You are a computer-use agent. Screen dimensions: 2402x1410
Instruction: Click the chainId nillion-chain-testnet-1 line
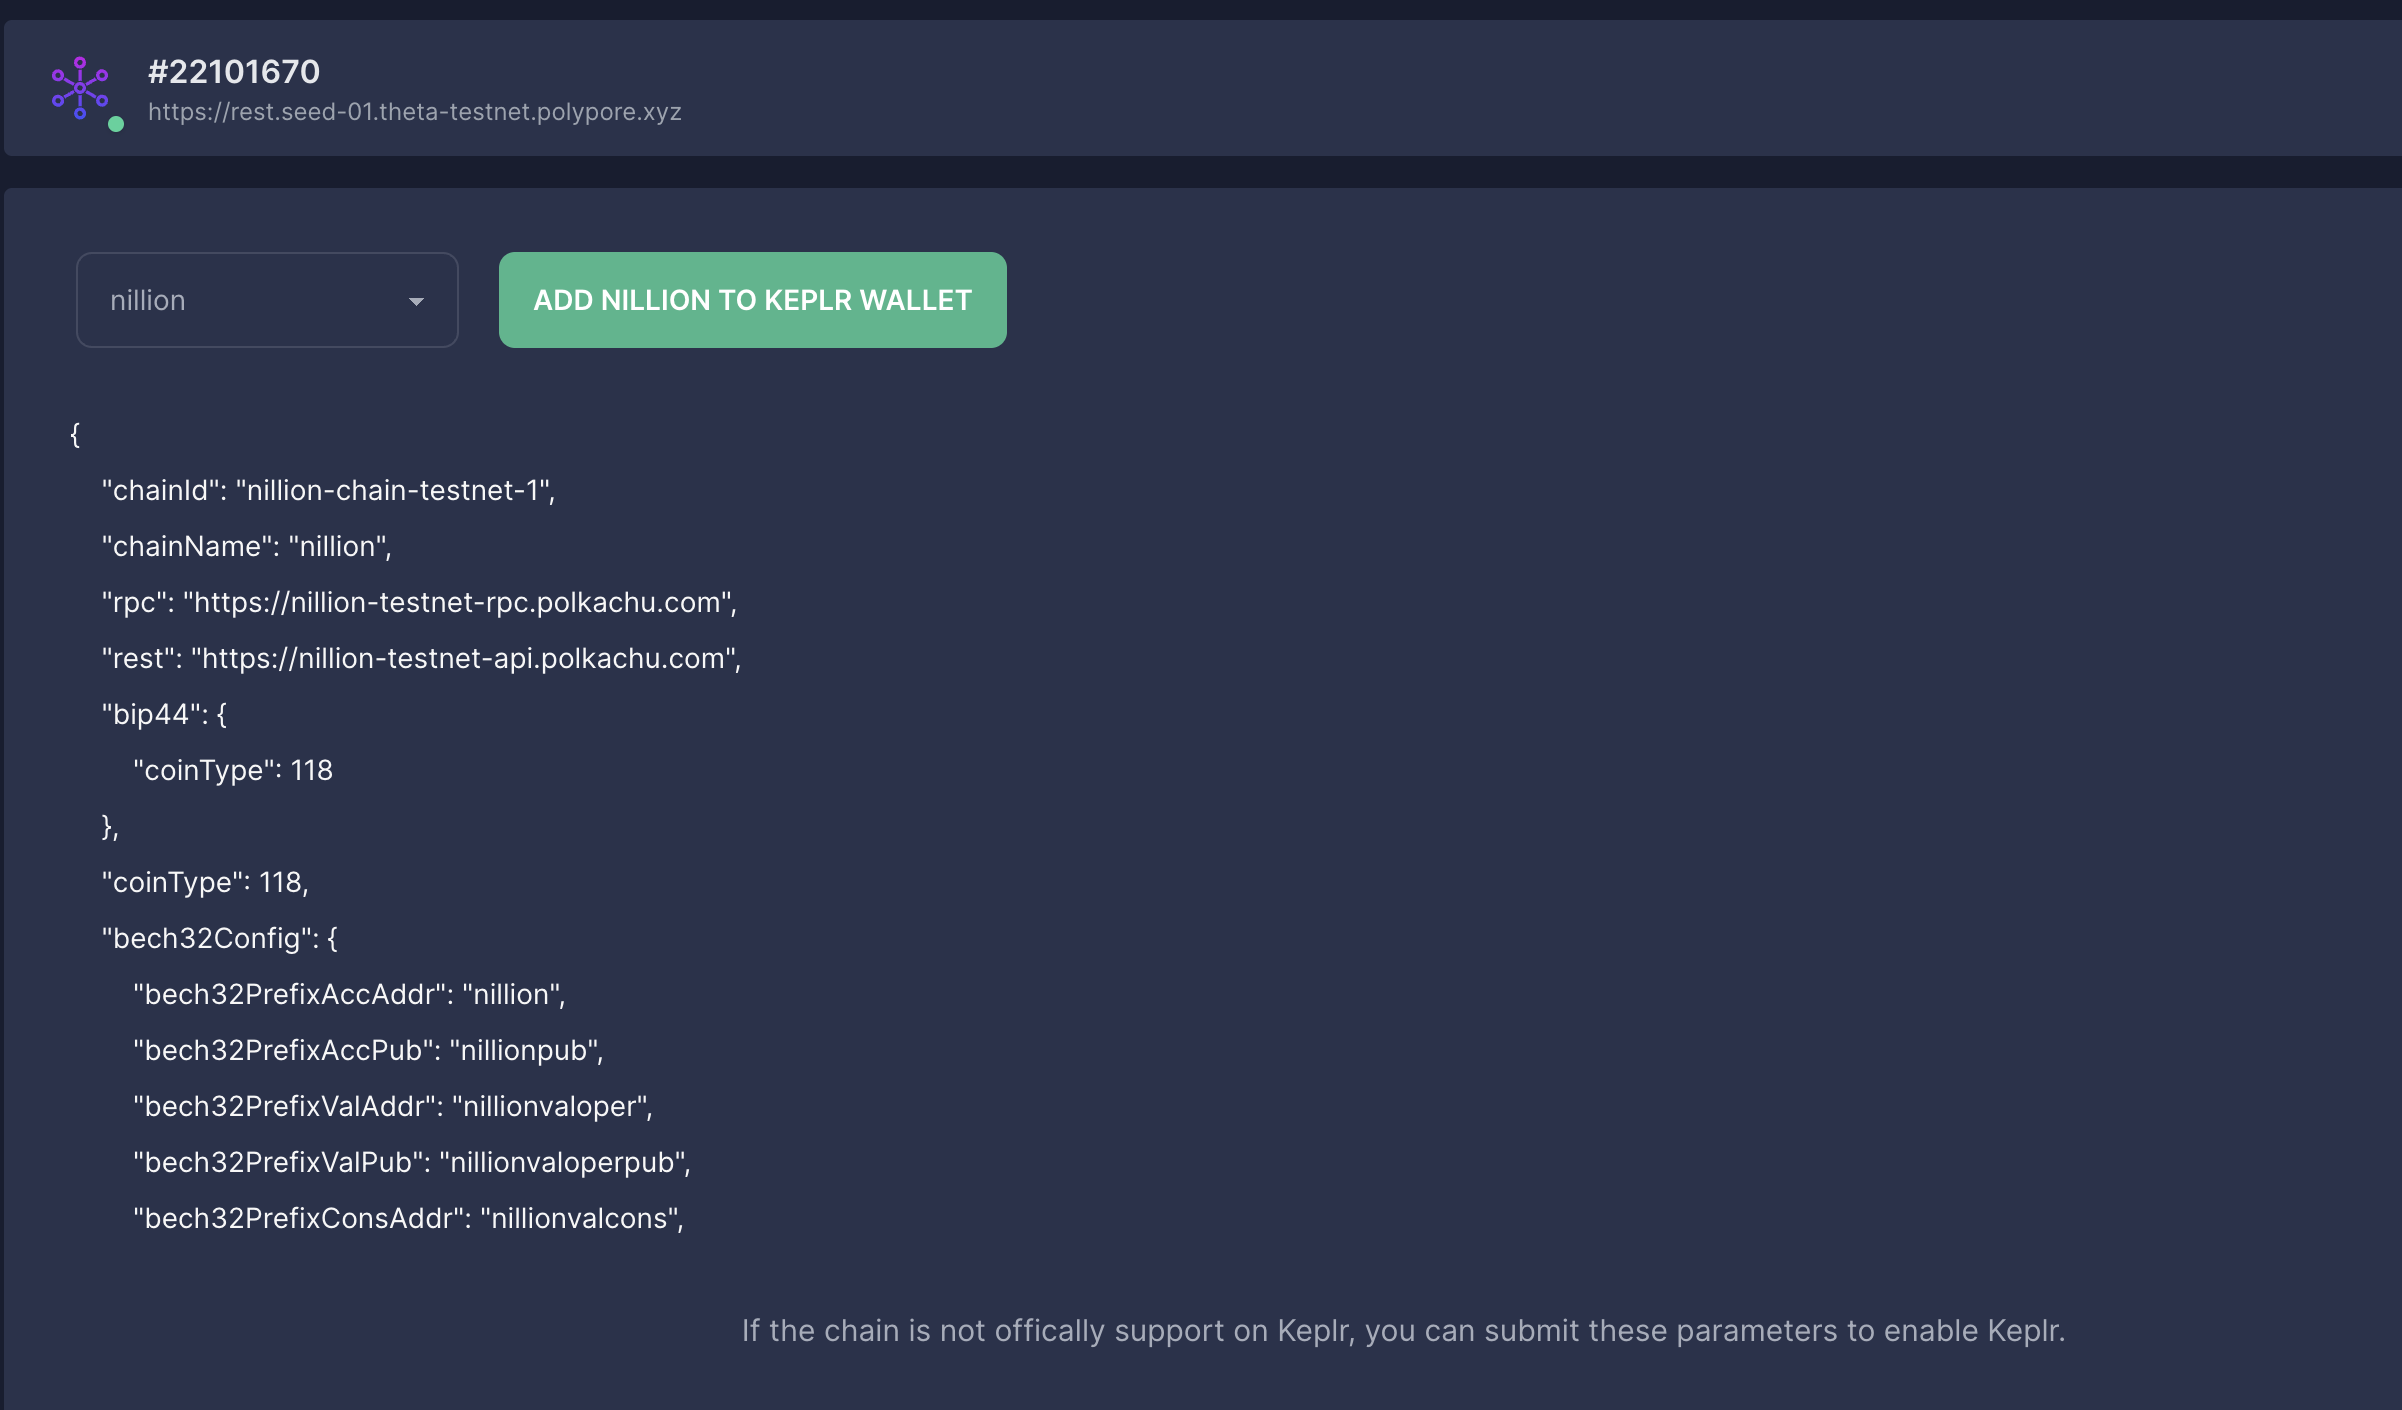pyautogui.click(x=328, y=490)
